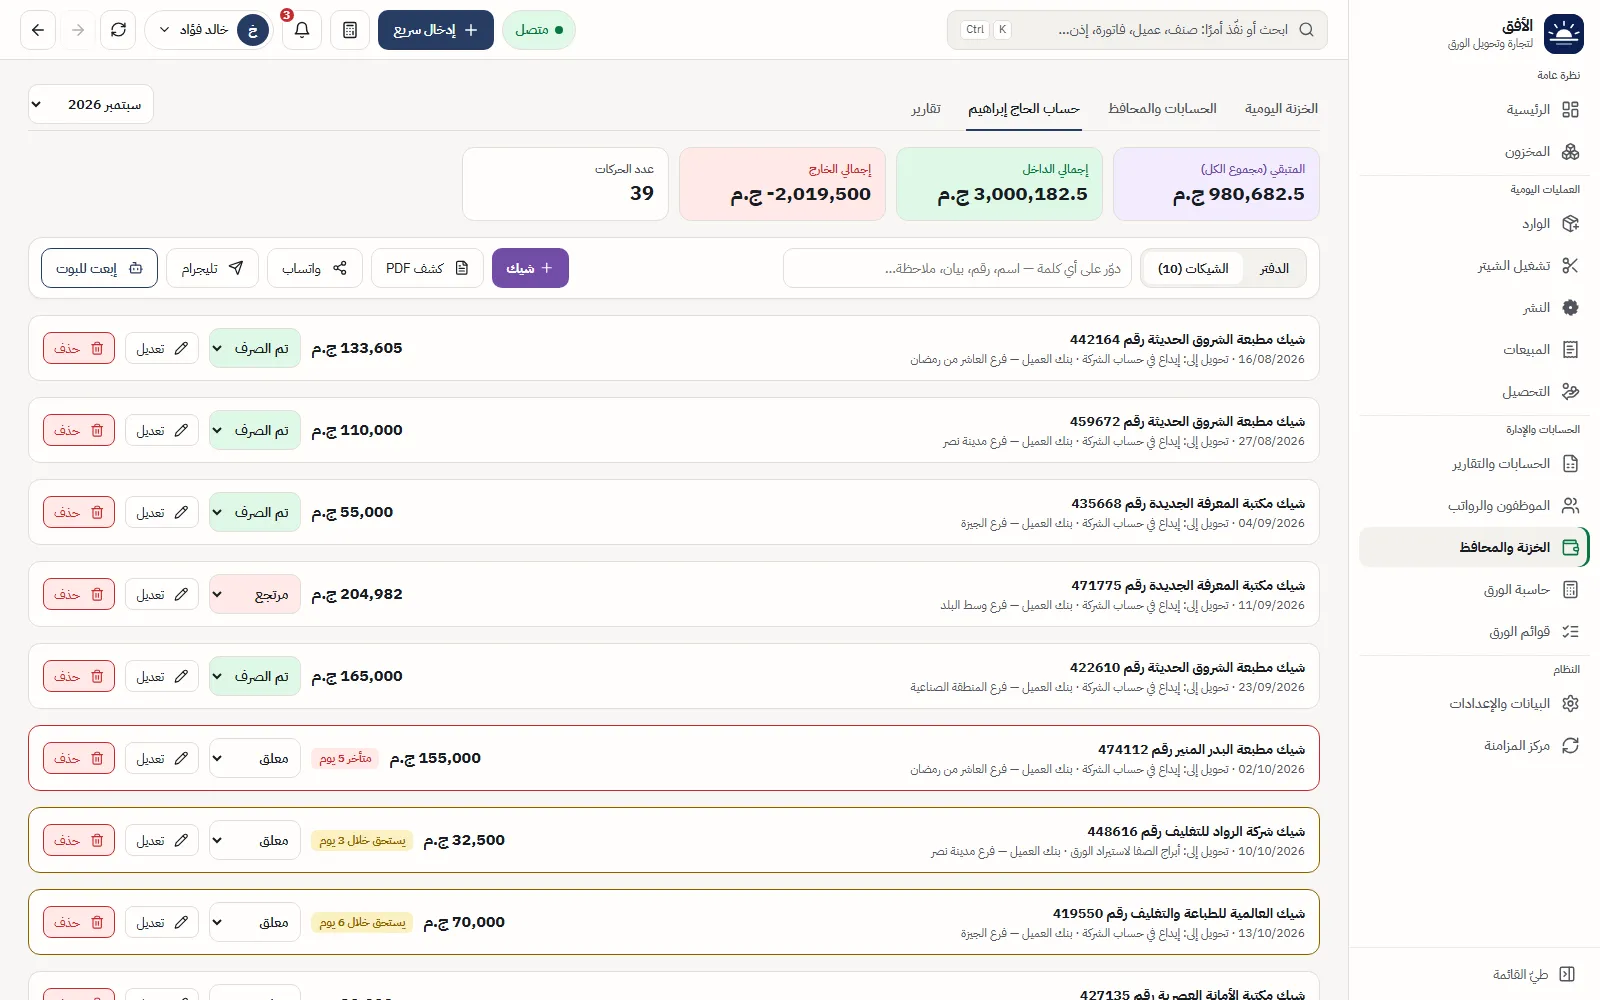Export كشف PDF statement

click(427, 268)
